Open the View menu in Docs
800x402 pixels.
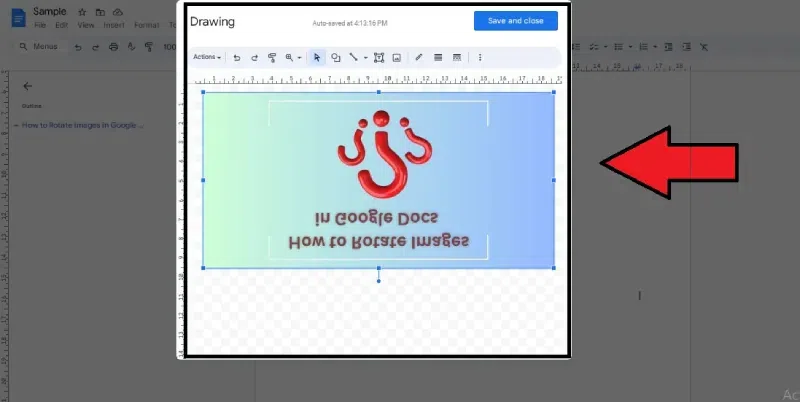(x=86, y=25)
